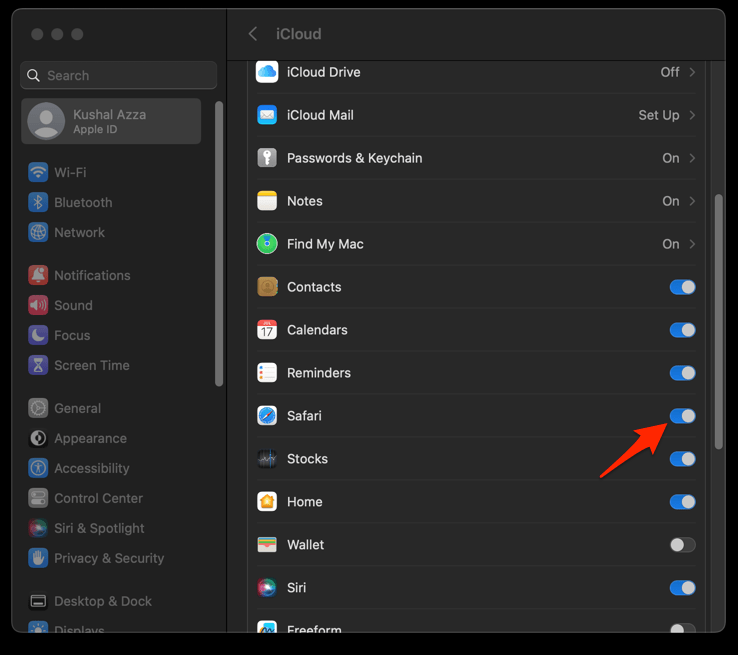This screenshot has width=738, height=655.
Task: Click the Reminders app icon
Action: (267, 373)
